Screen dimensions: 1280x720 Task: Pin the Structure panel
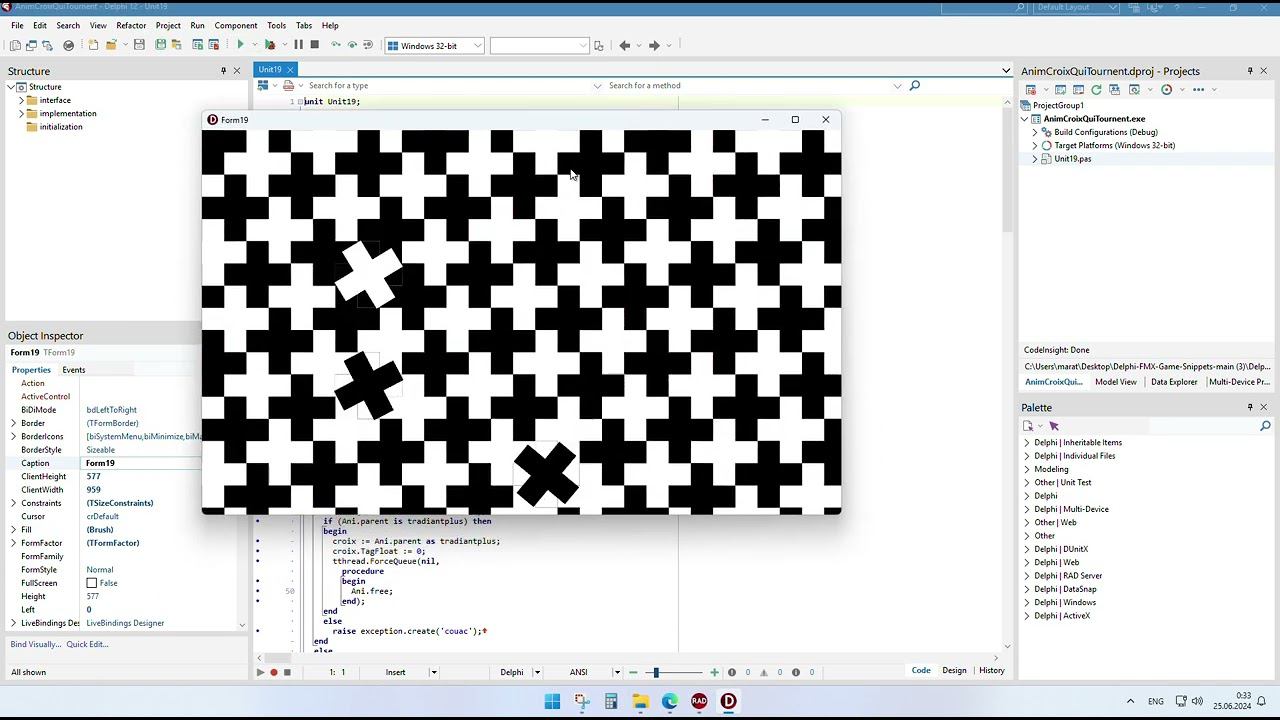223,71
